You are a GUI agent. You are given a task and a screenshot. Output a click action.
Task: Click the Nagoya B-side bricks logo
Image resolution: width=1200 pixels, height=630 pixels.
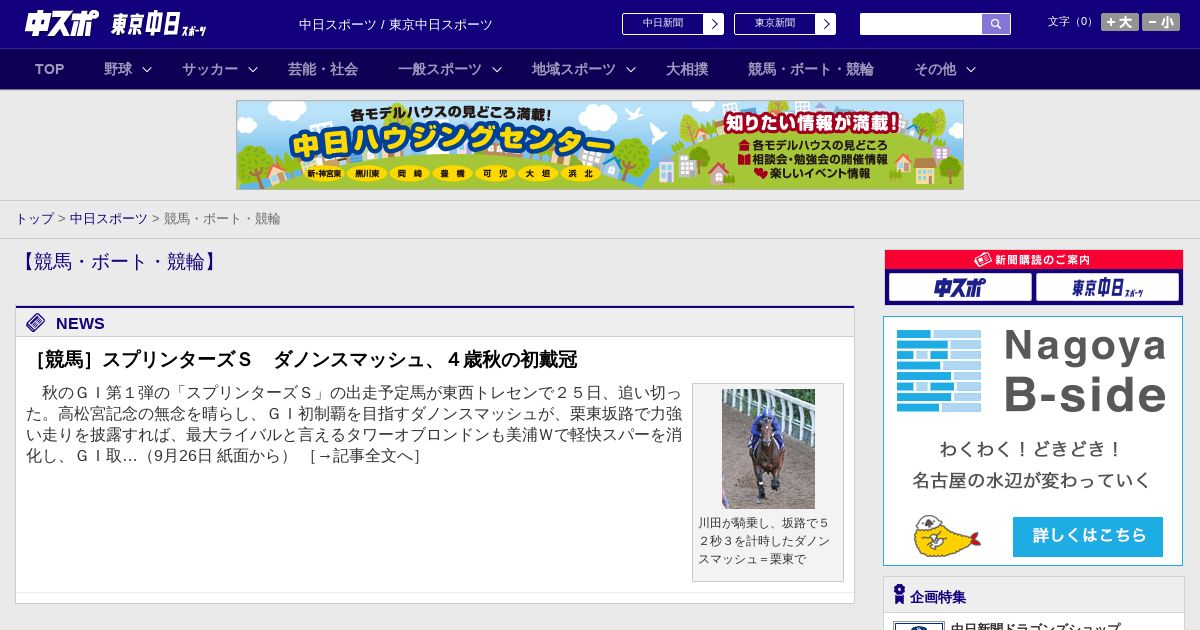(x=939, y=370)
